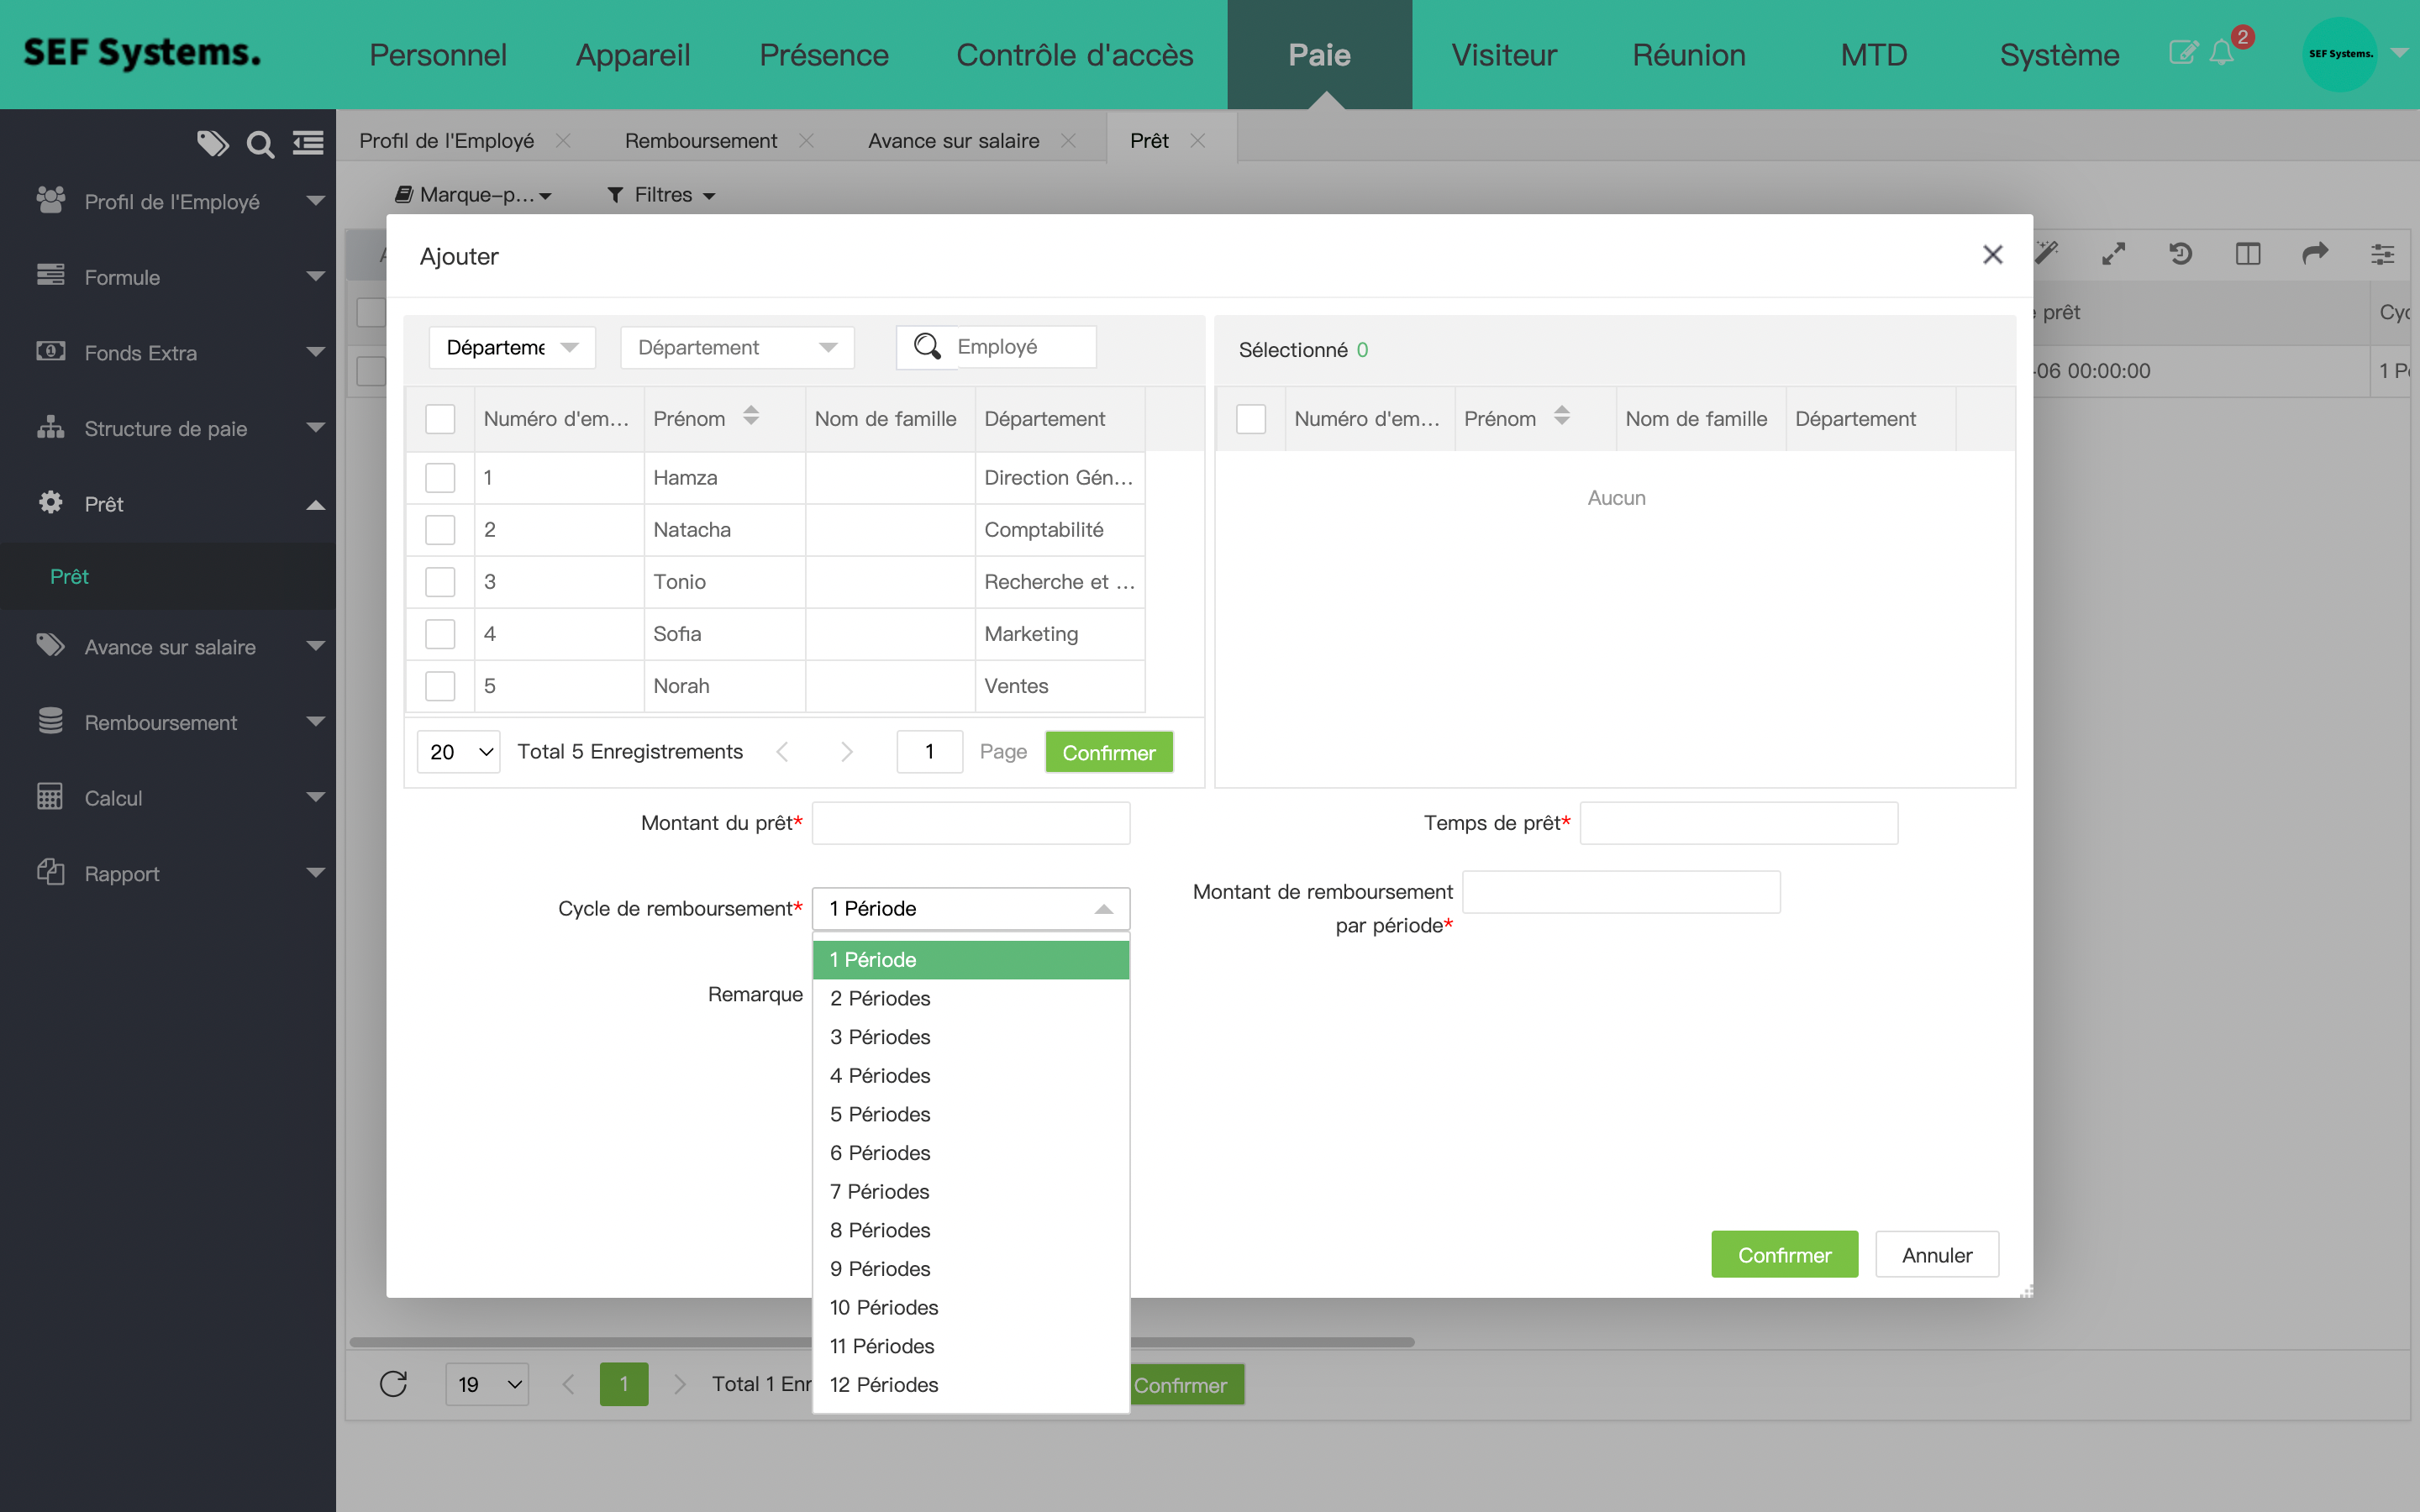Click the Montant du prêt input field

(x=970, y=823)
